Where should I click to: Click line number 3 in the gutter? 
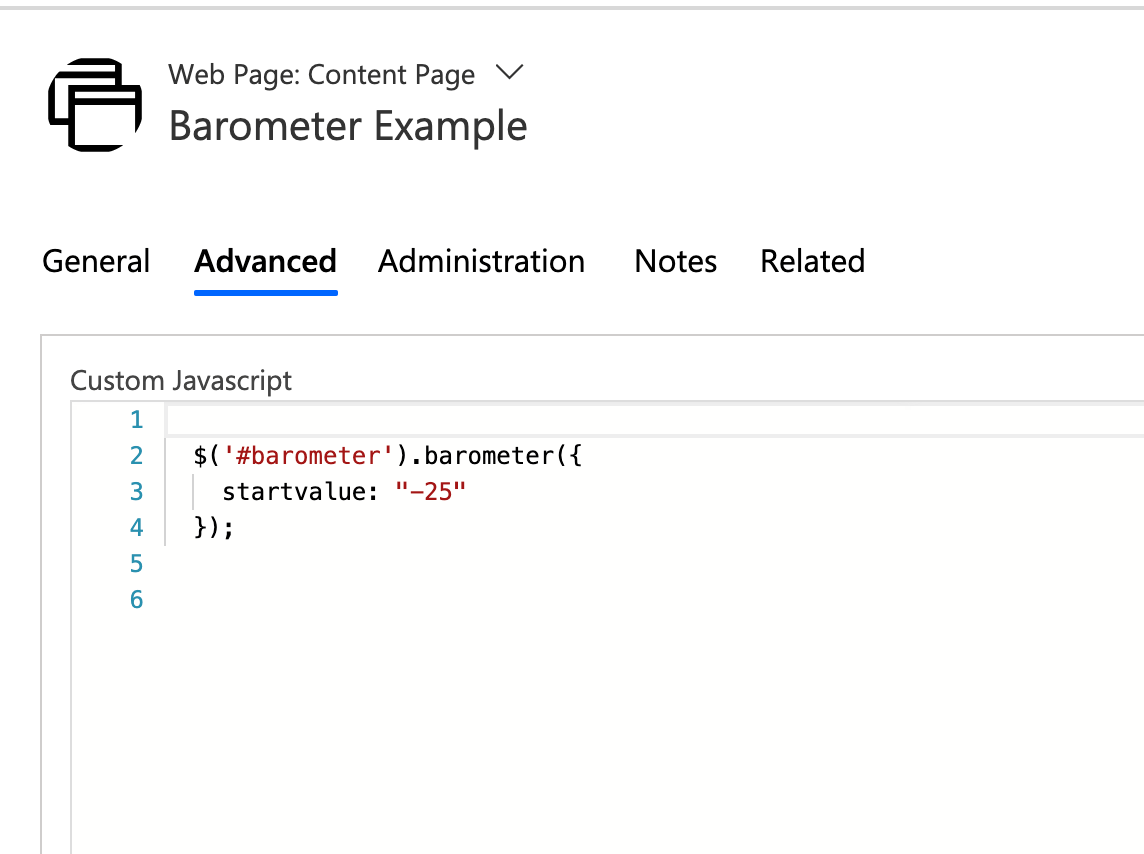[136, 492]
